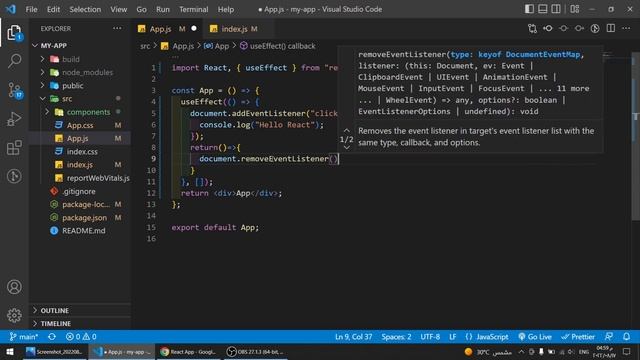Click errors and warnings count in status bar
Viewport: 640px width, 360px height.
pos(81,337)
